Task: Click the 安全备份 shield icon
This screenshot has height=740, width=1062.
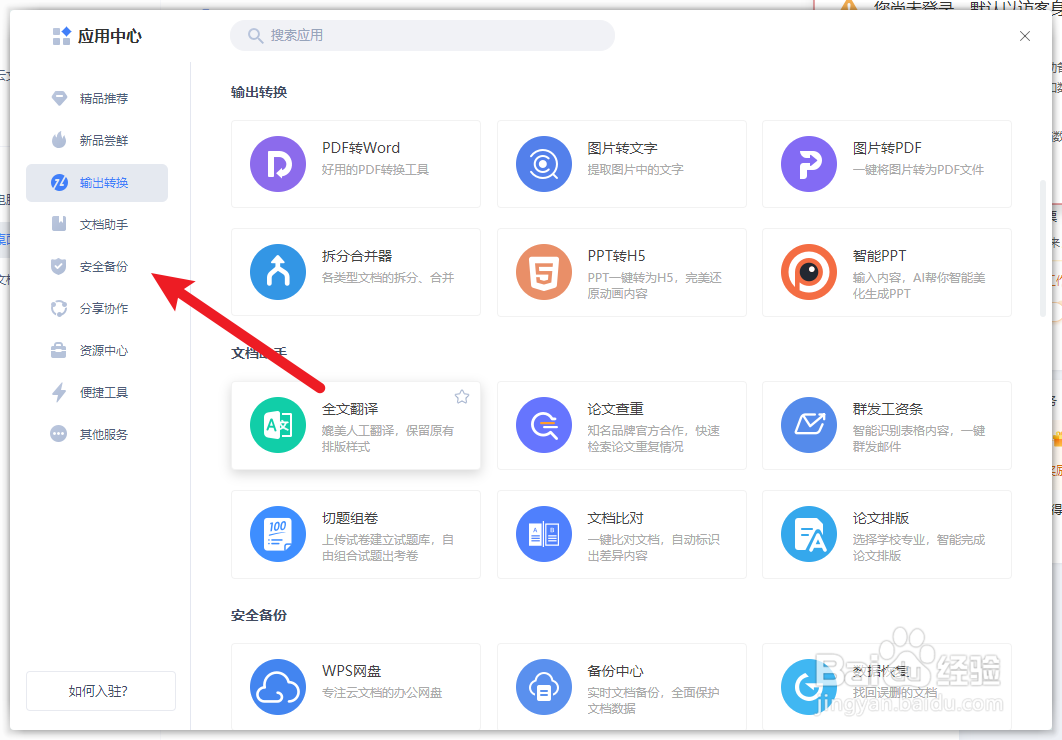Action: pos(59,266)
